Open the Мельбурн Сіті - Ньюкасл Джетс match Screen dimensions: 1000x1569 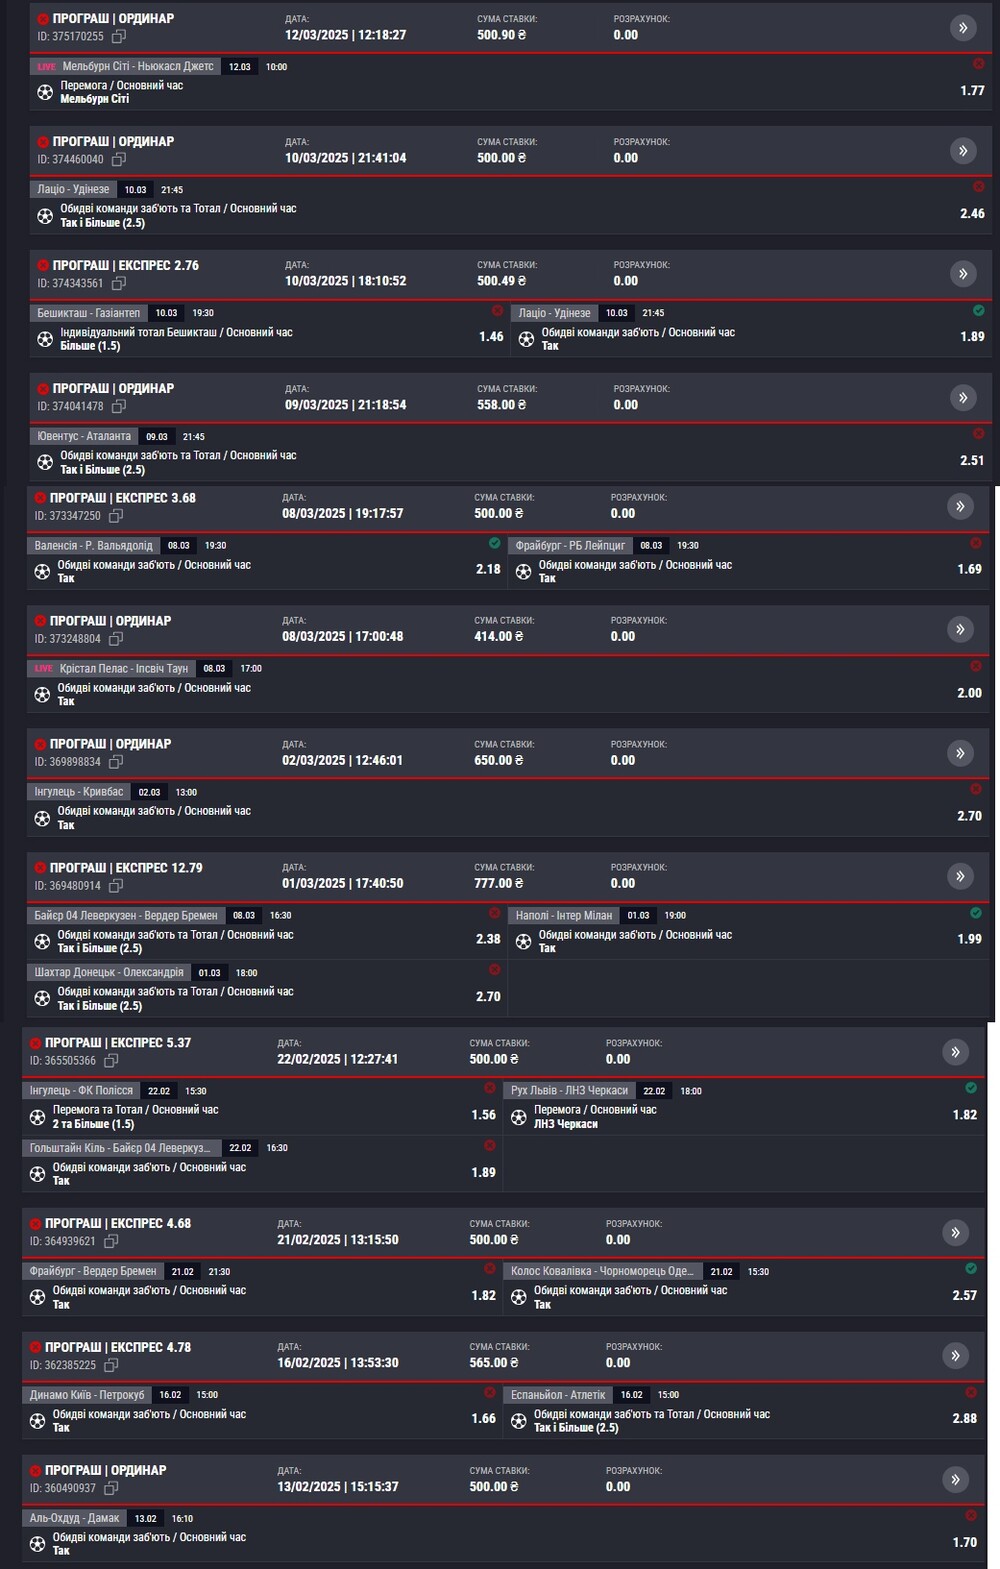click(138, 66)
